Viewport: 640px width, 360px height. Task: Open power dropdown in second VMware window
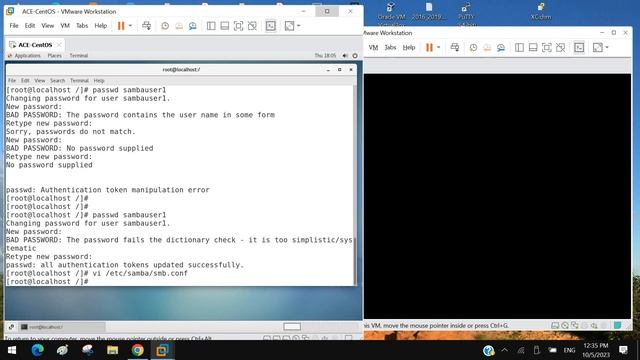(x=439, y=47)
